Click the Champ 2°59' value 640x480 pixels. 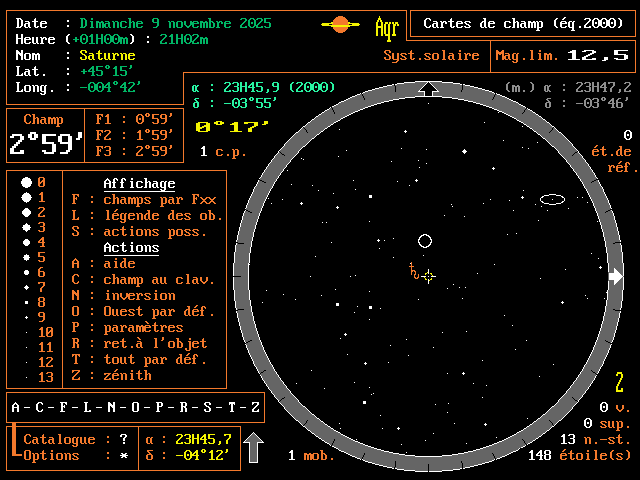click(46, 144)
